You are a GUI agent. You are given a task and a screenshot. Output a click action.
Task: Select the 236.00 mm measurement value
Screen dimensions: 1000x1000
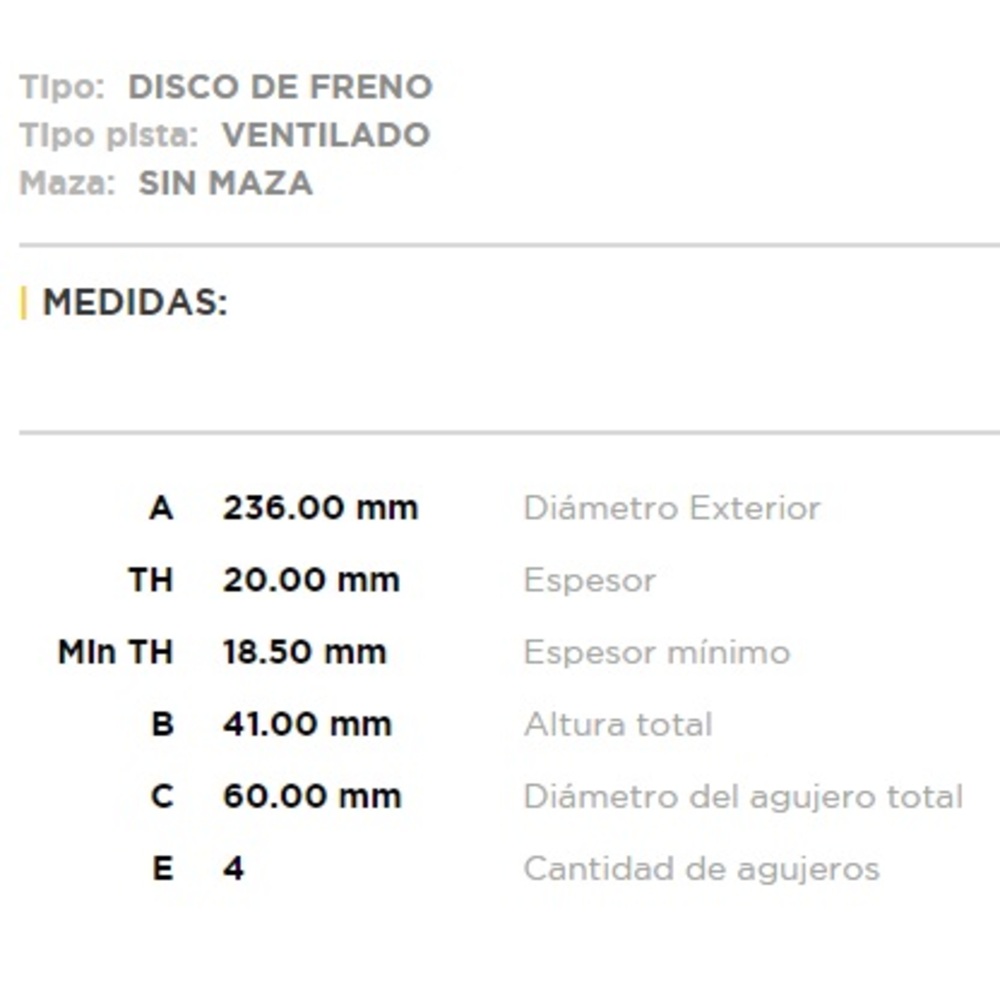(320, 508)
